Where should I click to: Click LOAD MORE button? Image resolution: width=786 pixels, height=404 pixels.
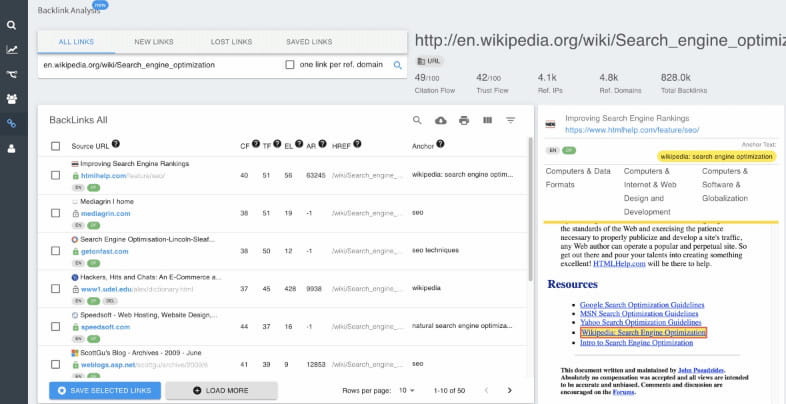coord(222,390)
